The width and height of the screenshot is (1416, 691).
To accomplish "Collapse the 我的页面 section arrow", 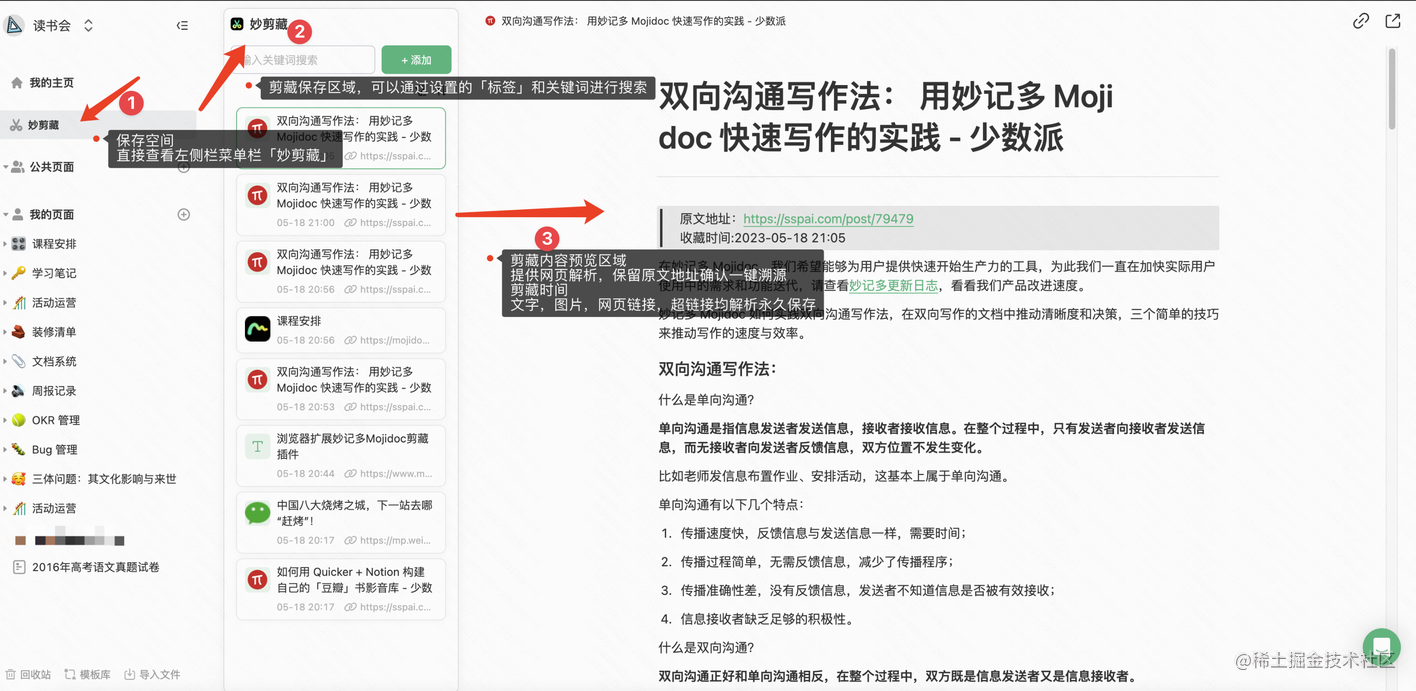I will coord(5,214).
